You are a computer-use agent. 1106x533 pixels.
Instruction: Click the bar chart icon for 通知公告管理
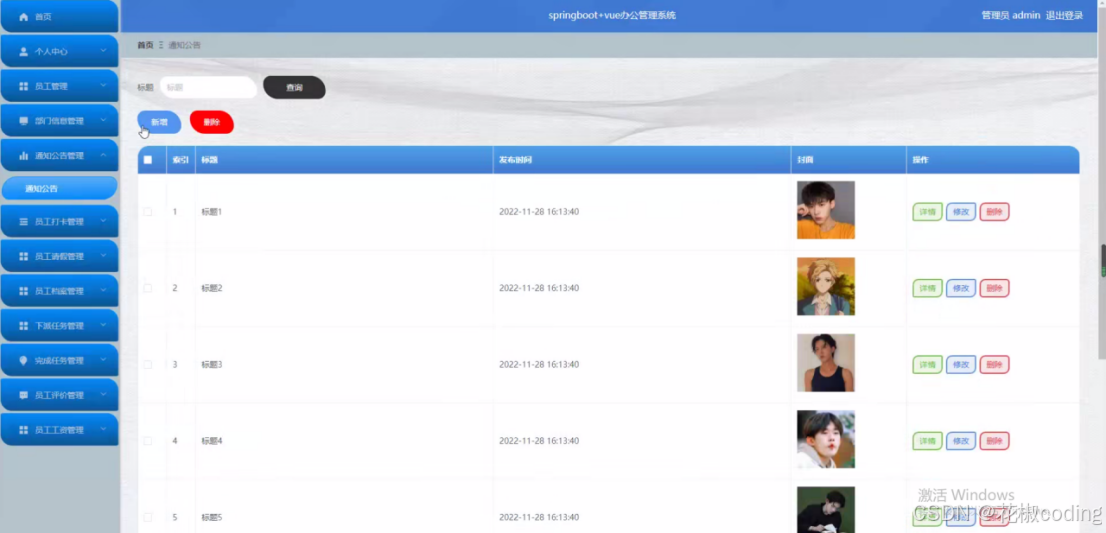coord(23,156)
